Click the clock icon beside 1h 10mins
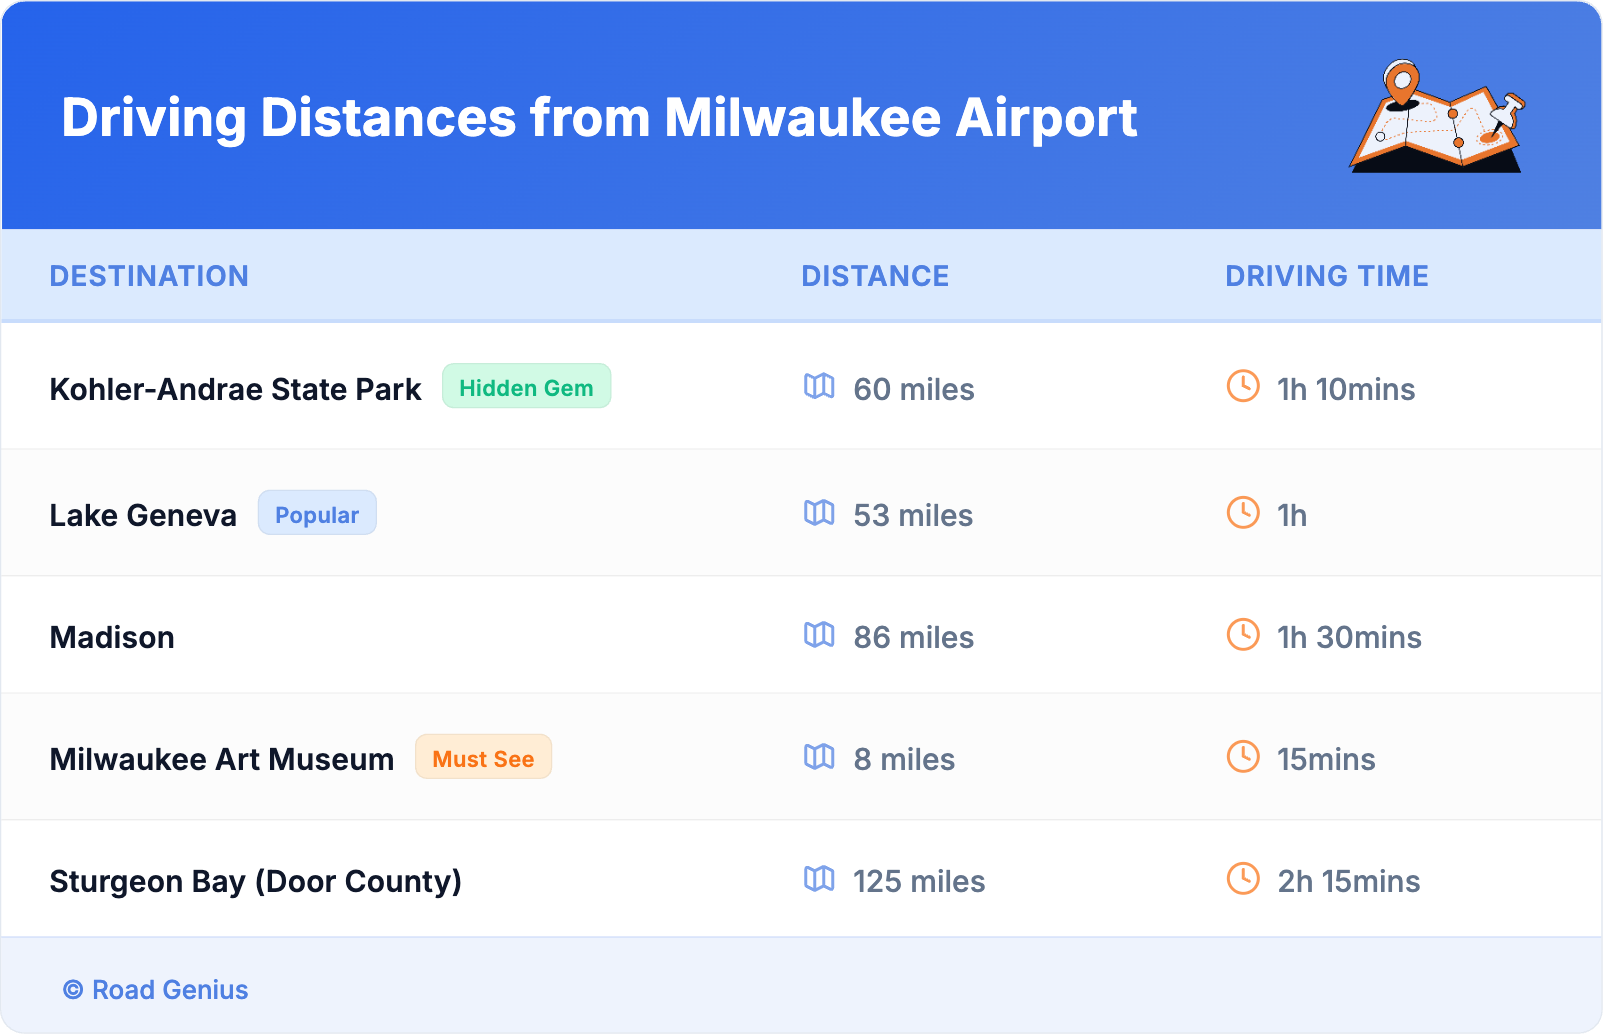1604x1034 pixels. 1243,387
